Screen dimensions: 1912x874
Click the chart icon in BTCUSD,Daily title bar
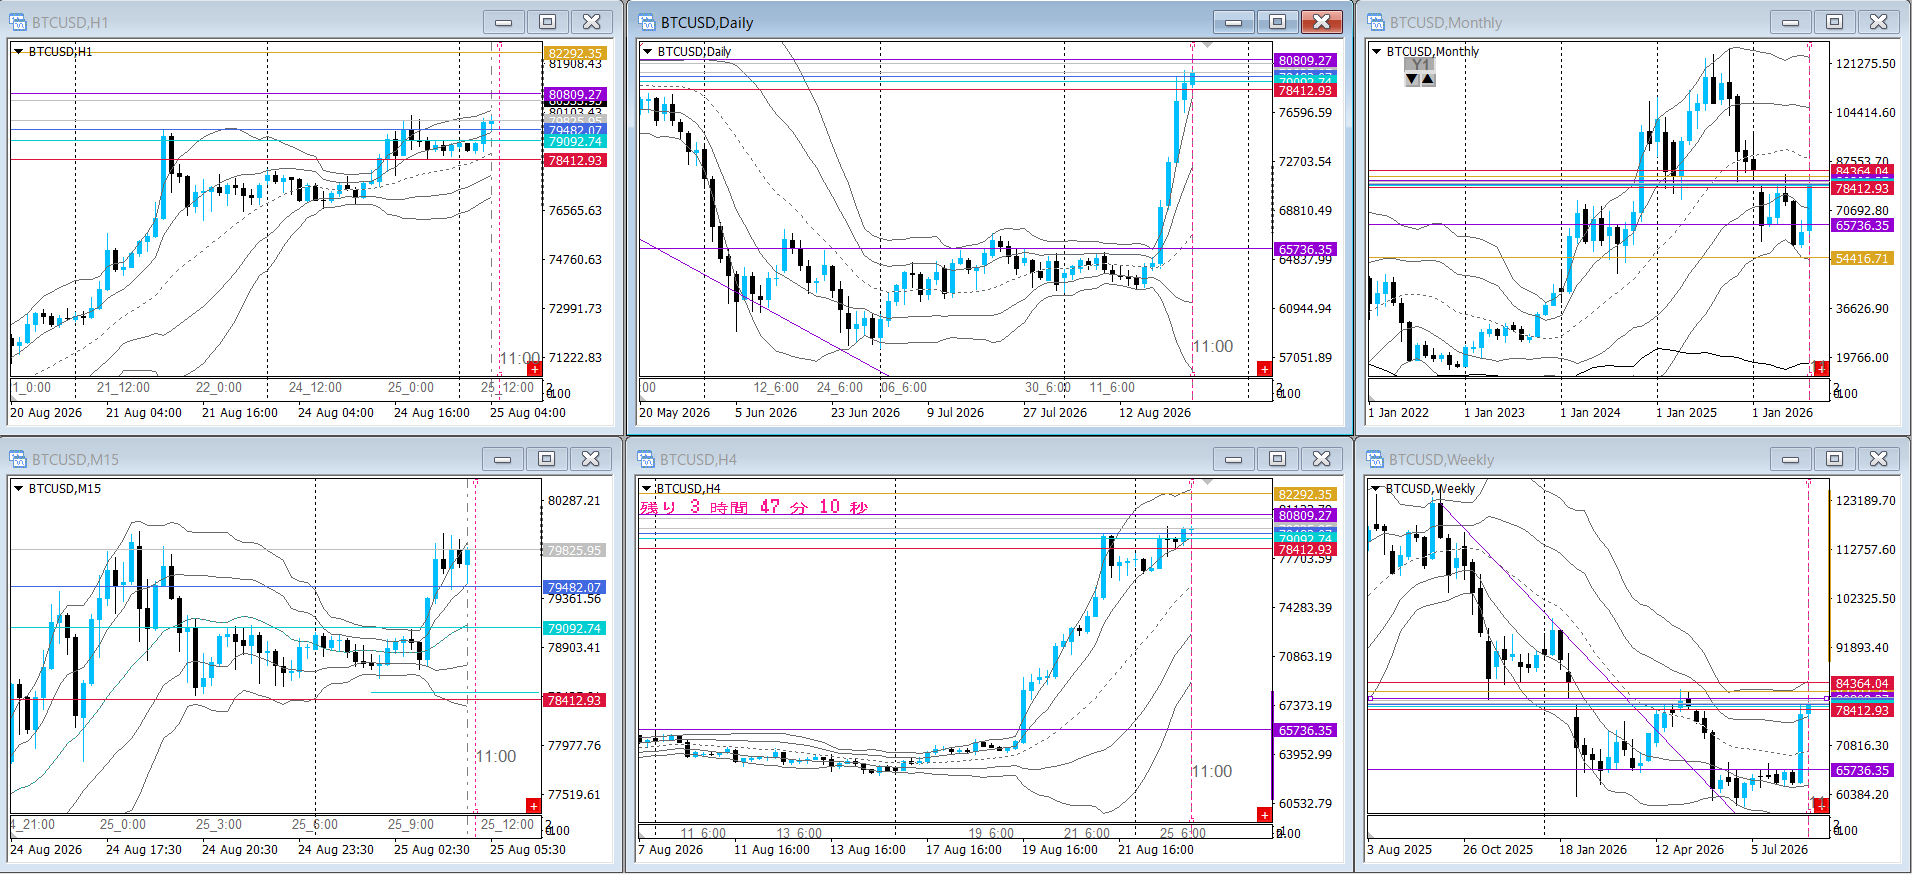647,22
